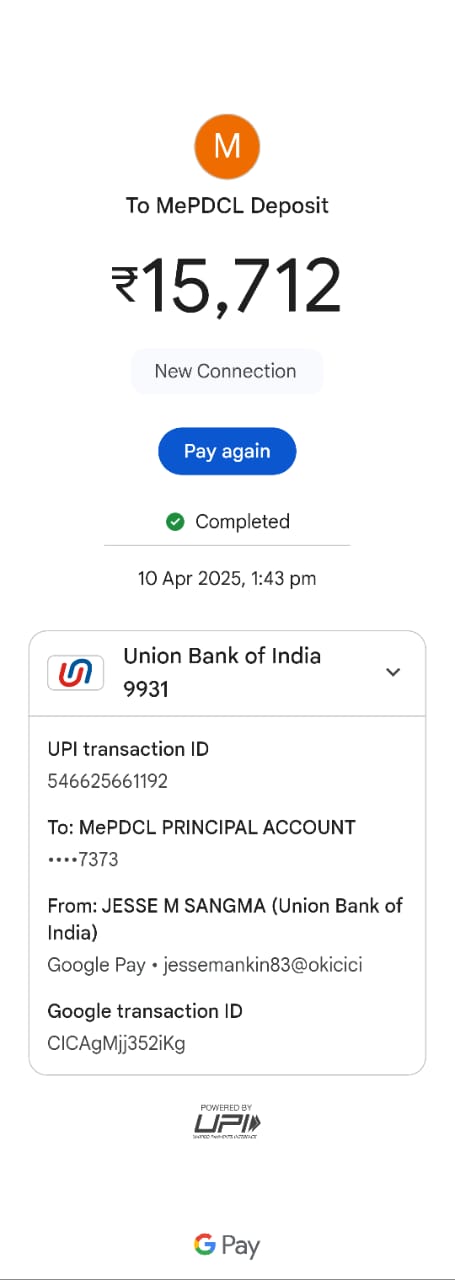Select the To MePDCL Deposit title
This screenshot has width=455, height=1280.
coord(227,206)
